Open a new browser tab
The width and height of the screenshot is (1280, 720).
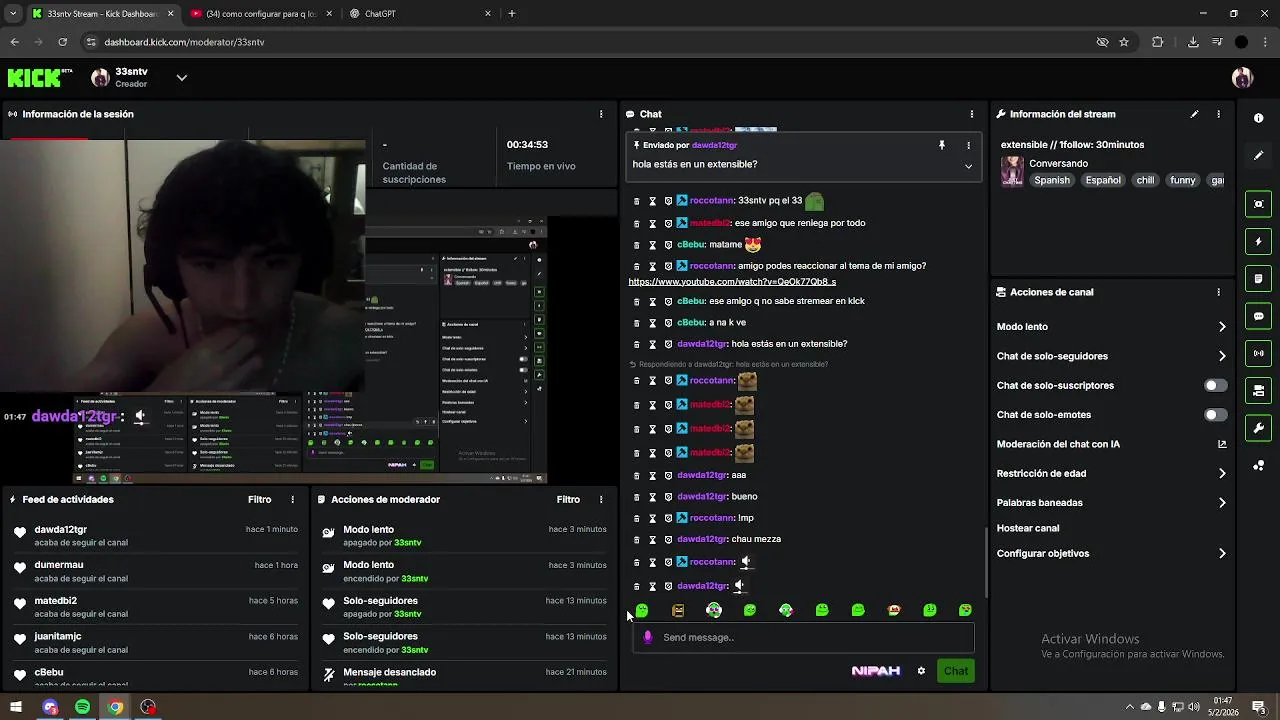pyautogui.click(x=511, y=14)
